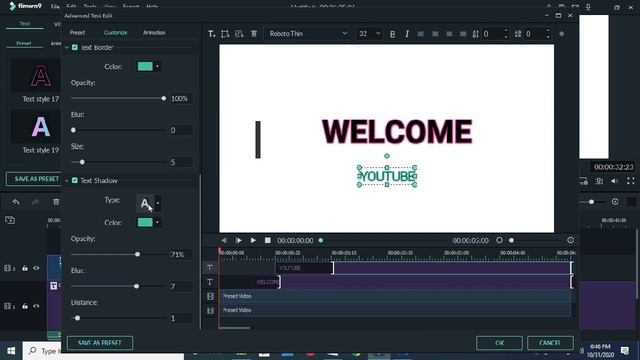The width and height of the screenshot is (640, 360).
Task: Click zoom in circle on dialog timeline
Action: [x=571, y=240]
